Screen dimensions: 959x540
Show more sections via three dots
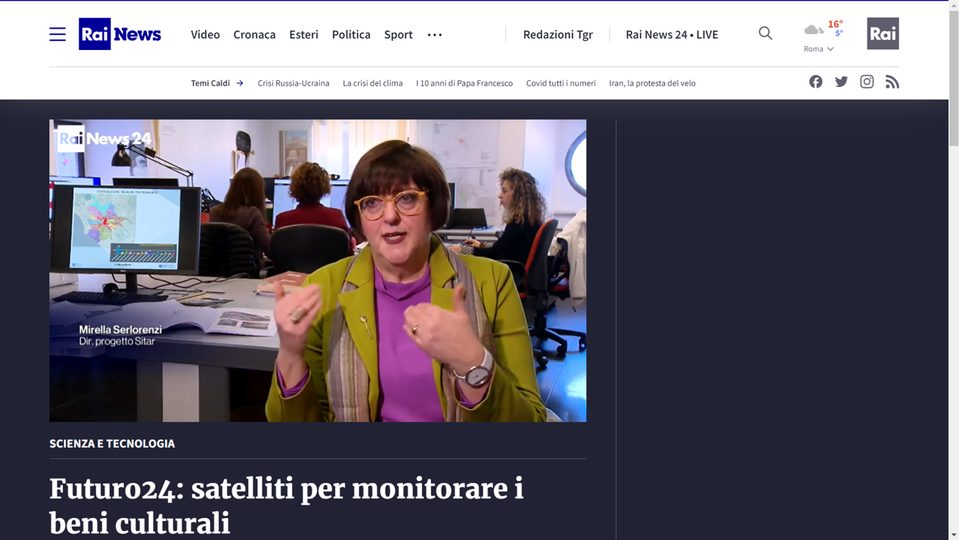coord(435,35)
